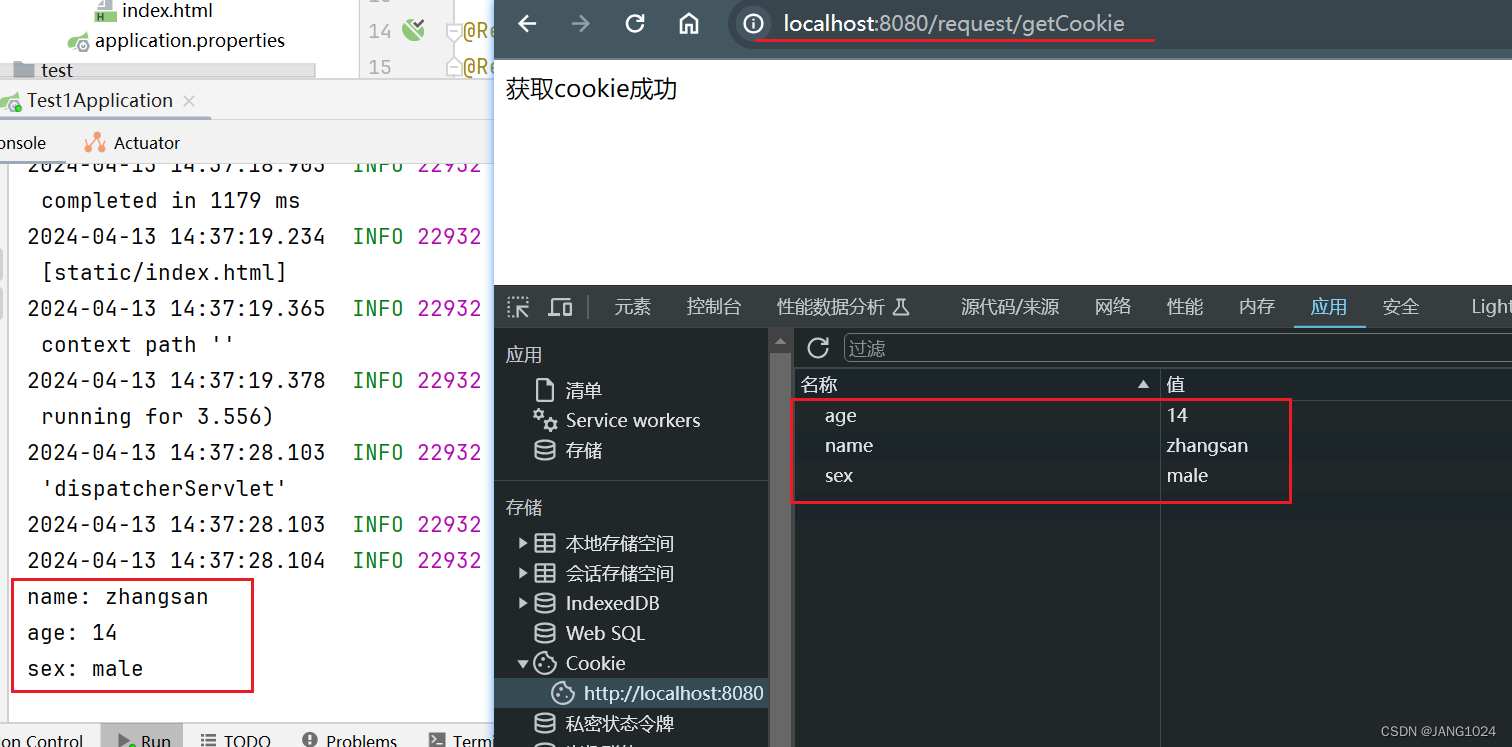Click the address bar URL localhost:8080/request/getCookie

954,24
